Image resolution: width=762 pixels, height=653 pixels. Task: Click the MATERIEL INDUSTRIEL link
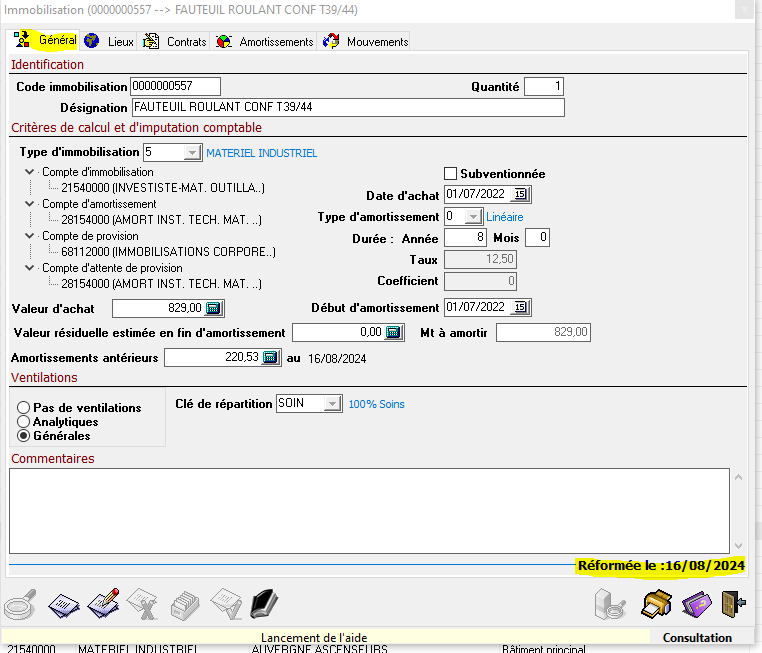point(261,153)
